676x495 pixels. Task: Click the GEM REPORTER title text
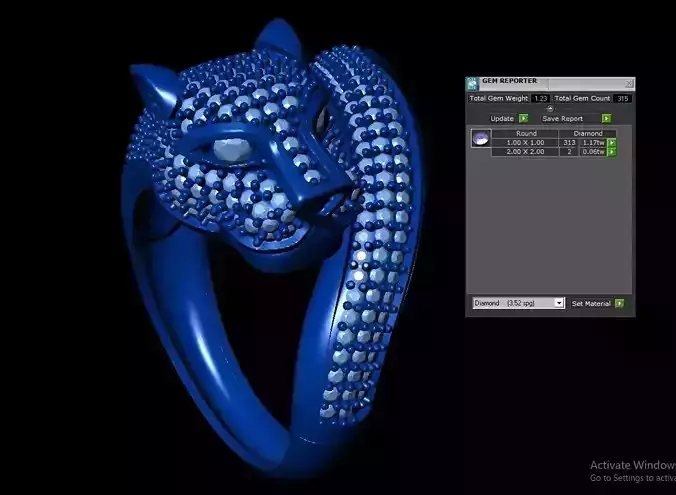(x=509, y=81)
